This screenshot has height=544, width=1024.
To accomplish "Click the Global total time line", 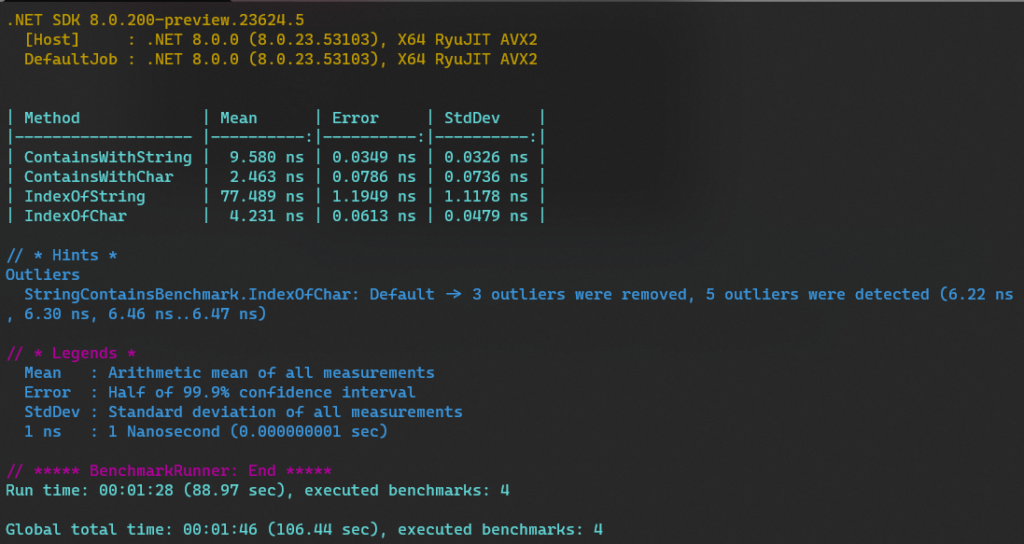I will click(x=304, y=529).
